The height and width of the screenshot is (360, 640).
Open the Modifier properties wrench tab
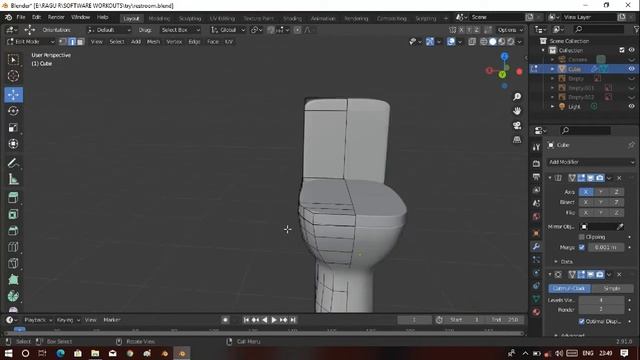536,246
